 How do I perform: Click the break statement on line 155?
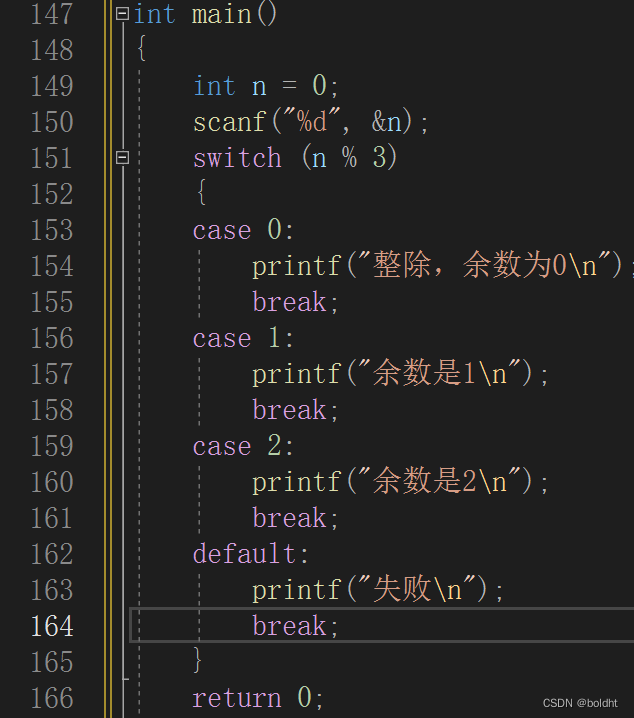295,302
